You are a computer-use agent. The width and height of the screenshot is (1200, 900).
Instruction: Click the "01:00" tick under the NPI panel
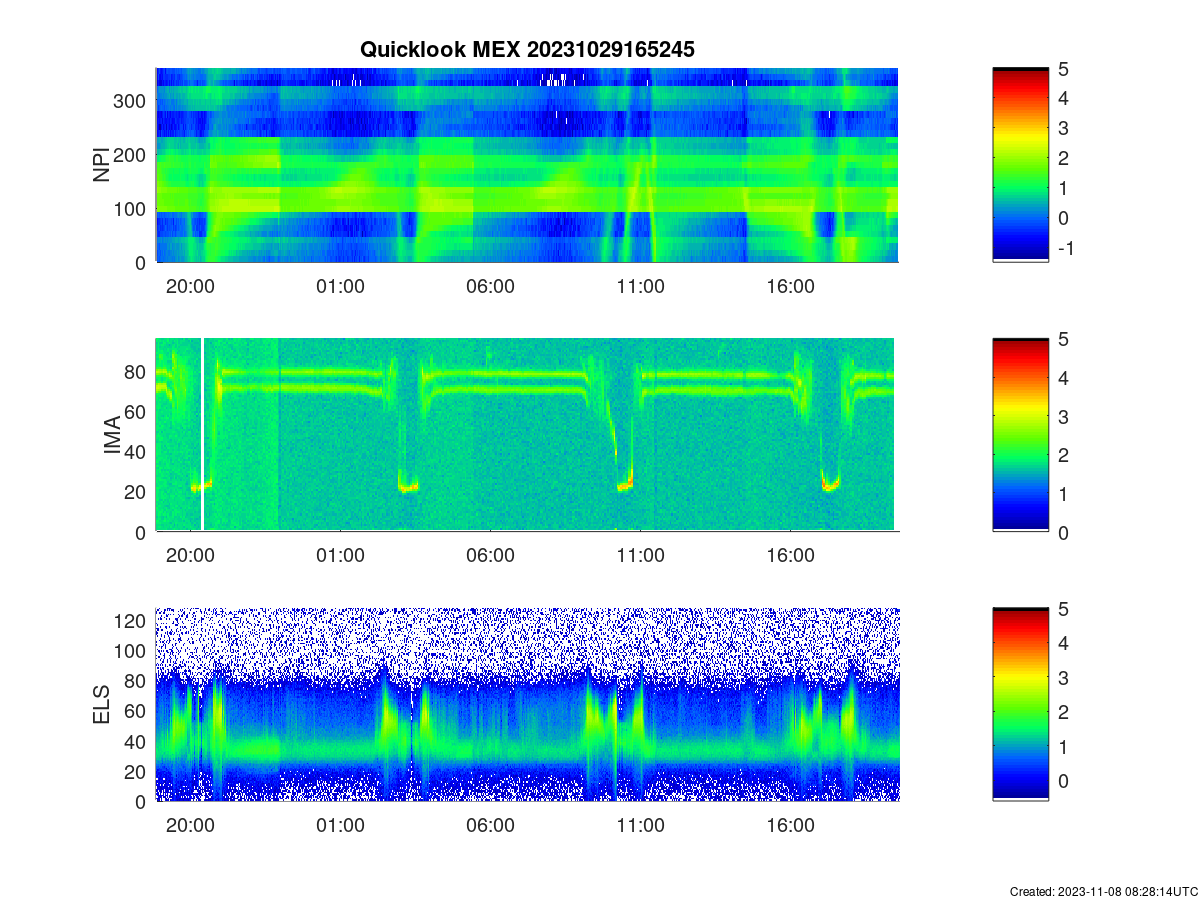[x=340, y=286]
